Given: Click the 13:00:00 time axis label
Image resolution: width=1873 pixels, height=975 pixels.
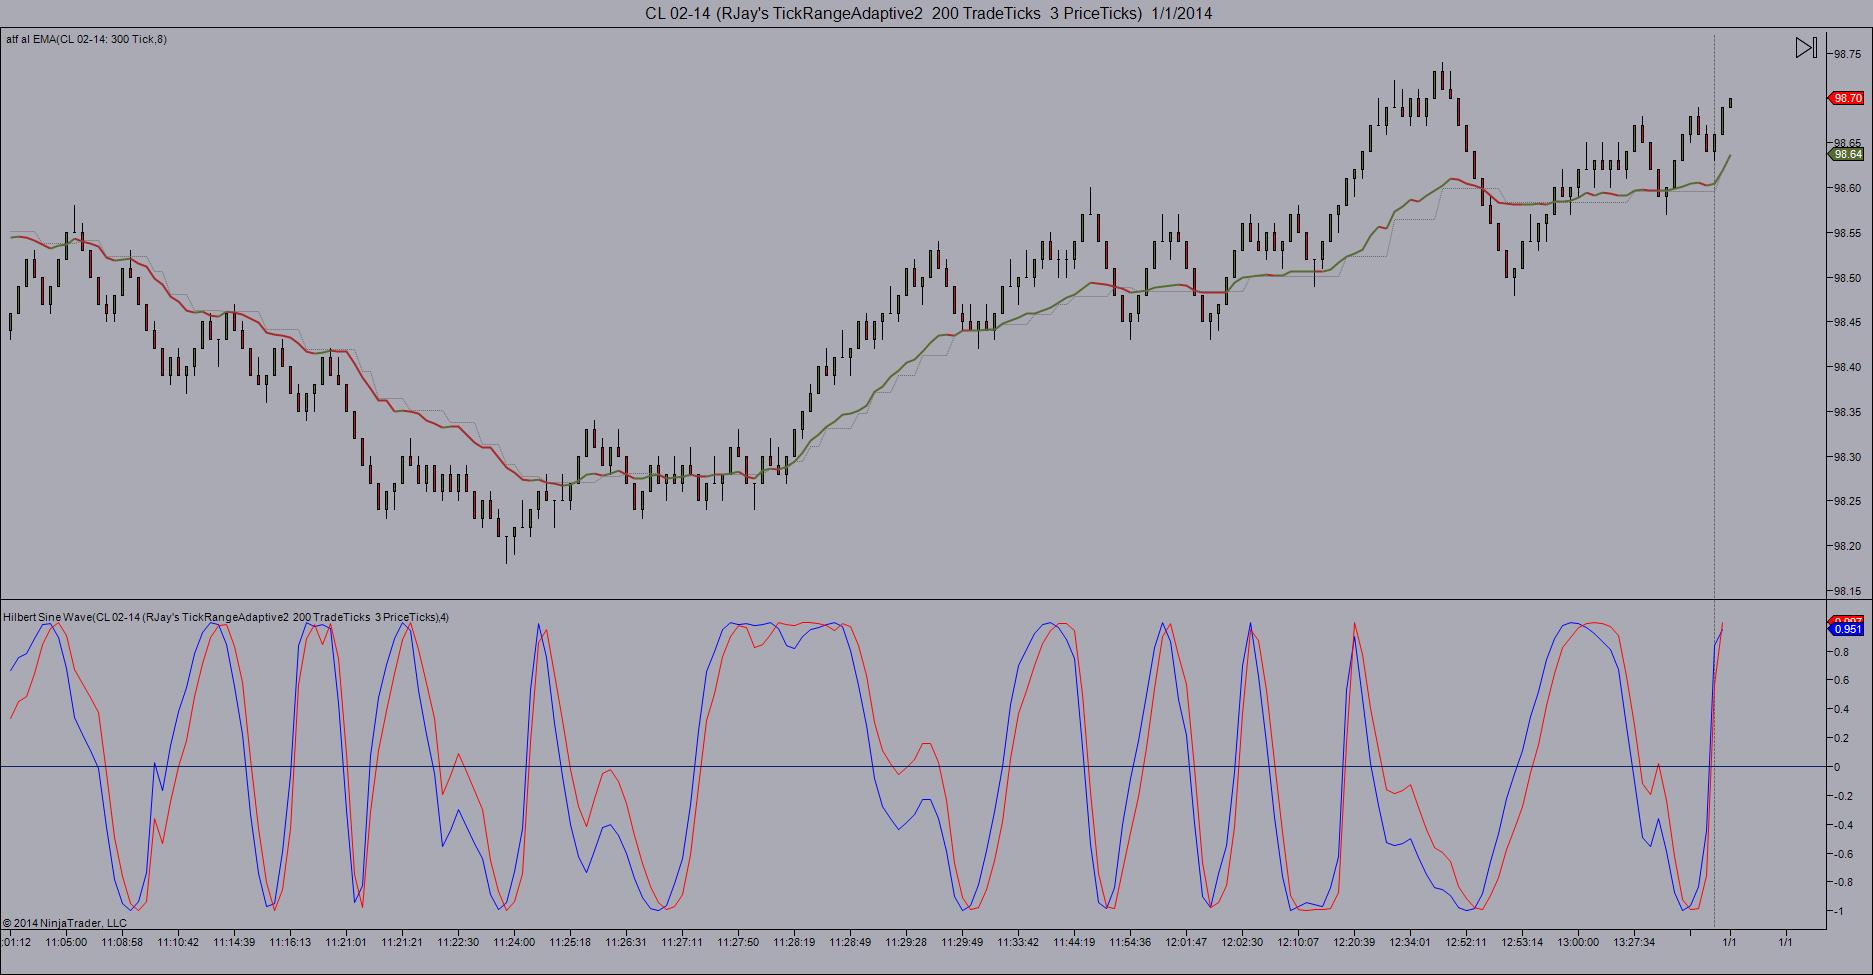Looking at the screenshot, I should (1579, 941).
